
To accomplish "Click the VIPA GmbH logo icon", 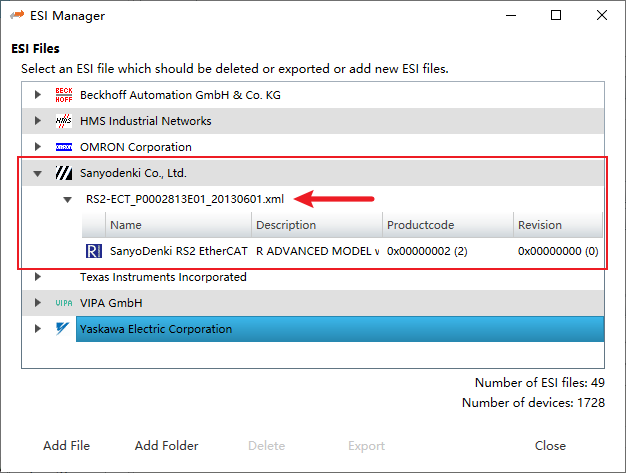I will point(64,303).
